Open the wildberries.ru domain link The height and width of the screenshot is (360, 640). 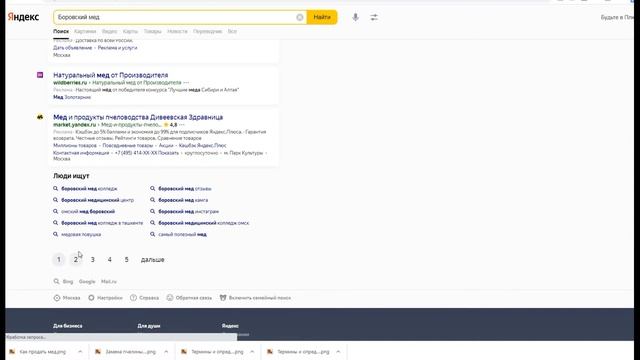tap(70, 82)
